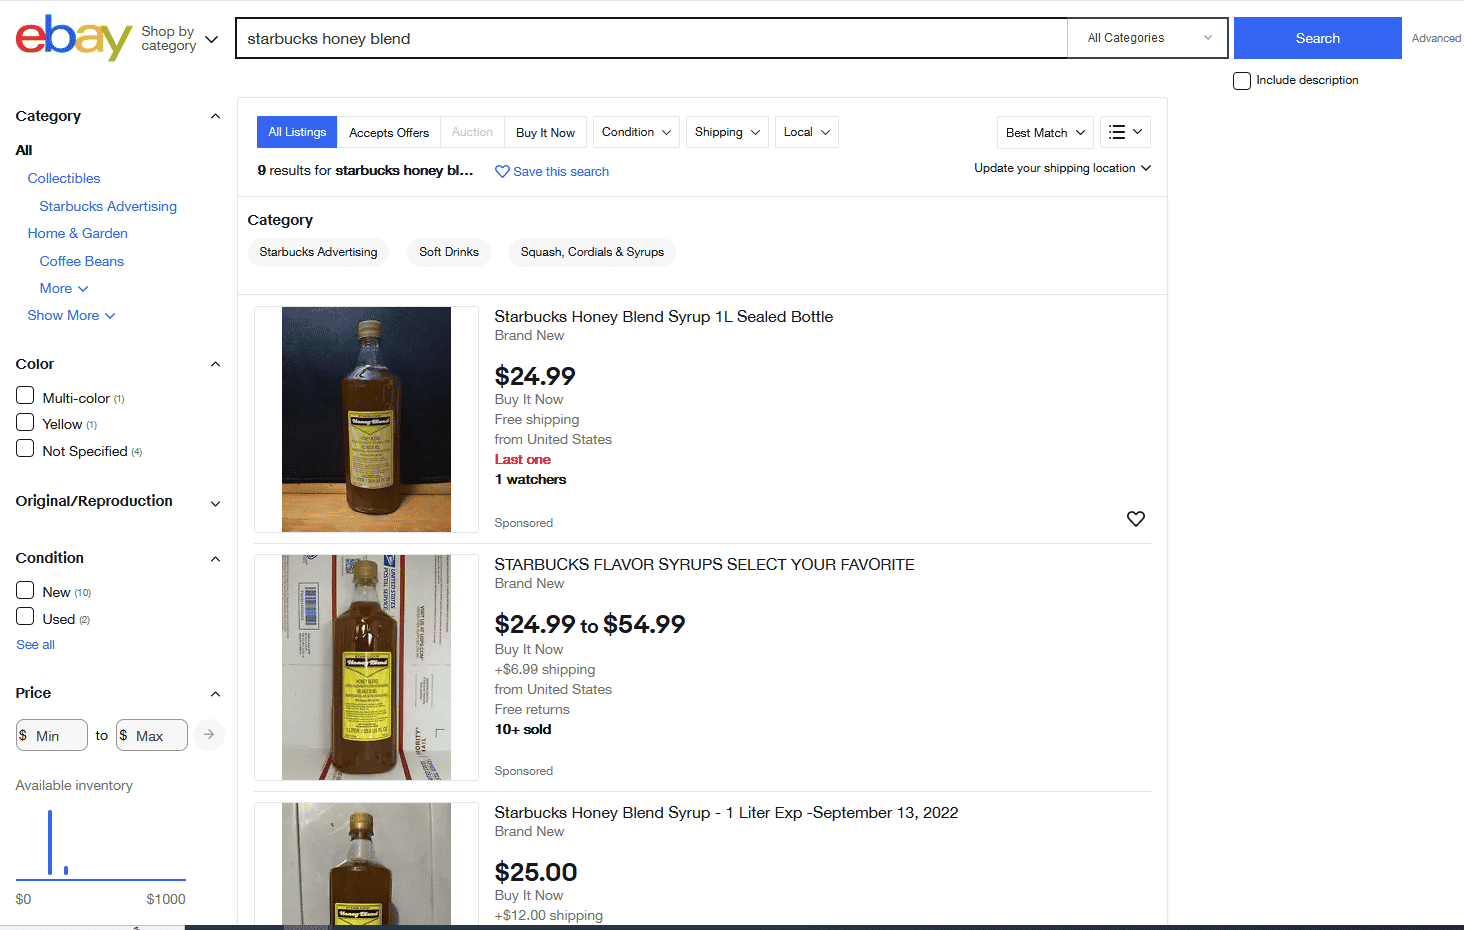The image size is (1464, 930).
Task: Check the Yellow color filter
Action: [x=25, y=423]
